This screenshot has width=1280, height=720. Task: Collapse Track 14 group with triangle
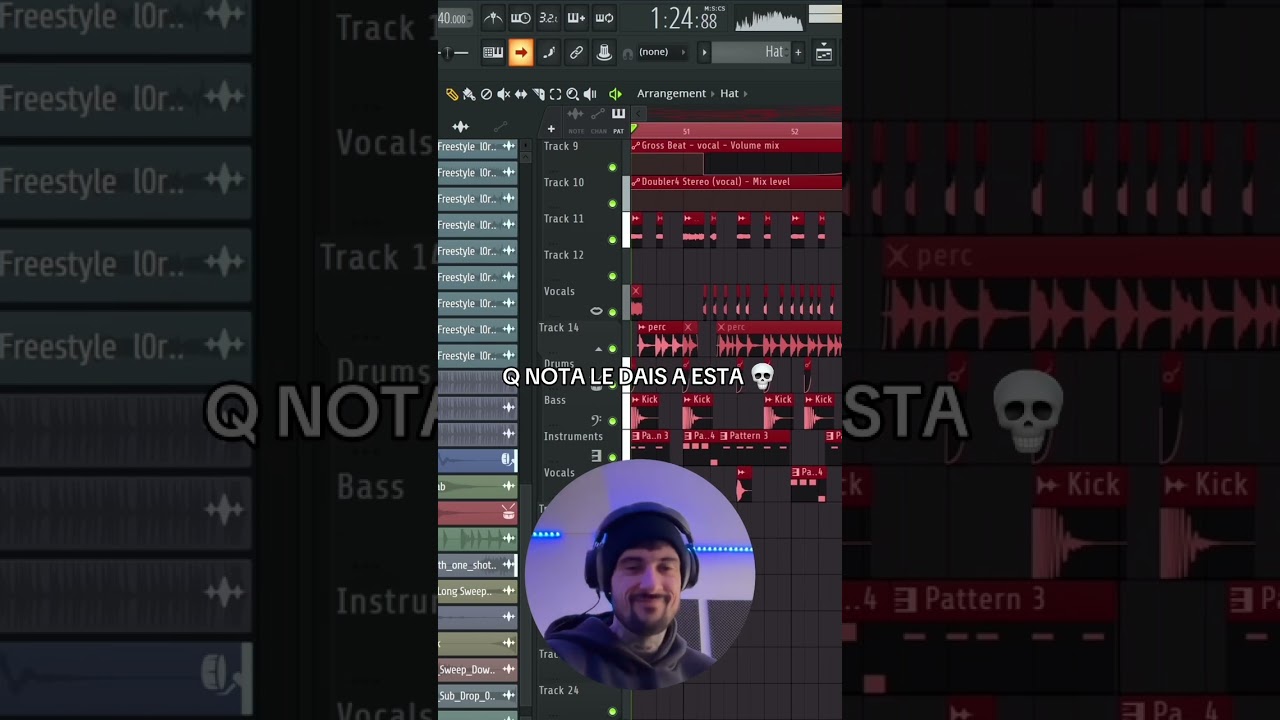click(x=599, y=349)
